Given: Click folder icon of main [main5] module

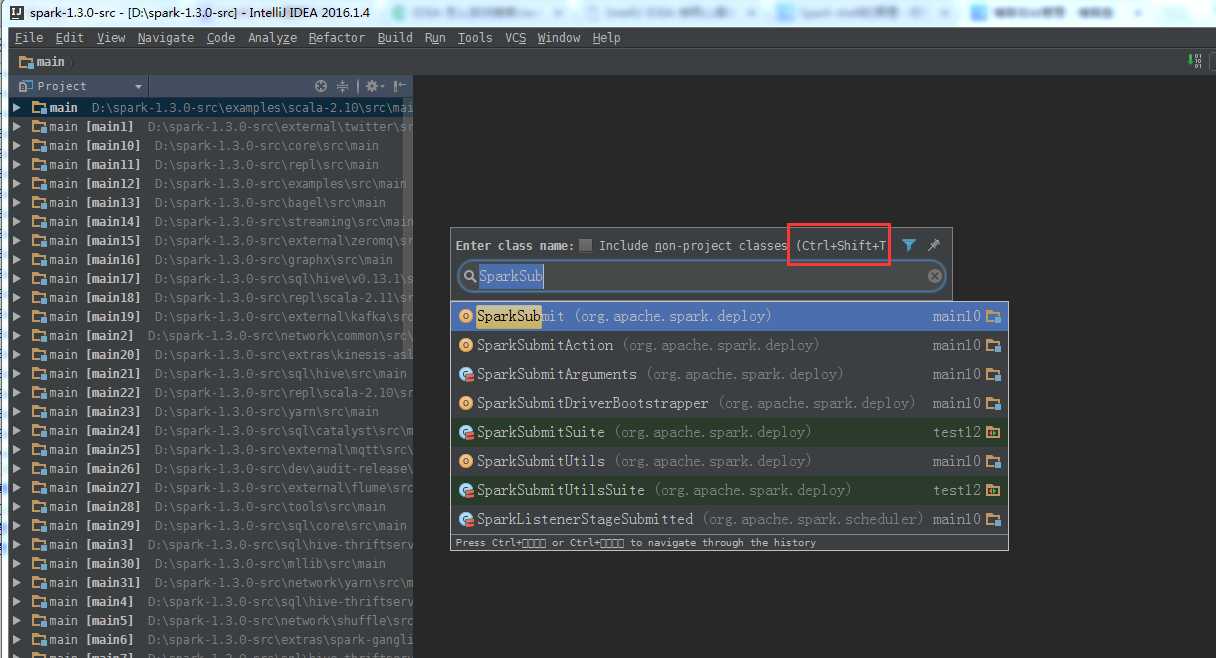Looking at the screenshot, I should 39,620.
